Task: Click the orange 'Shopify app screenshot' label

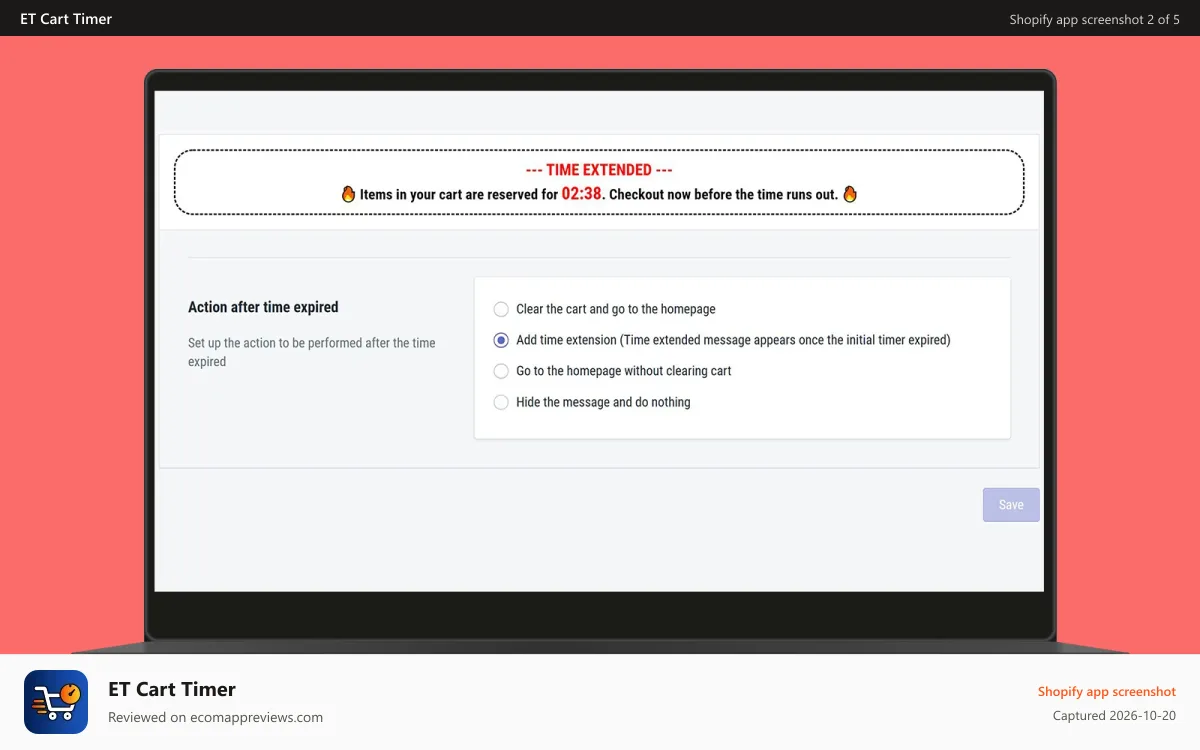Action: tap(1107, 691)
